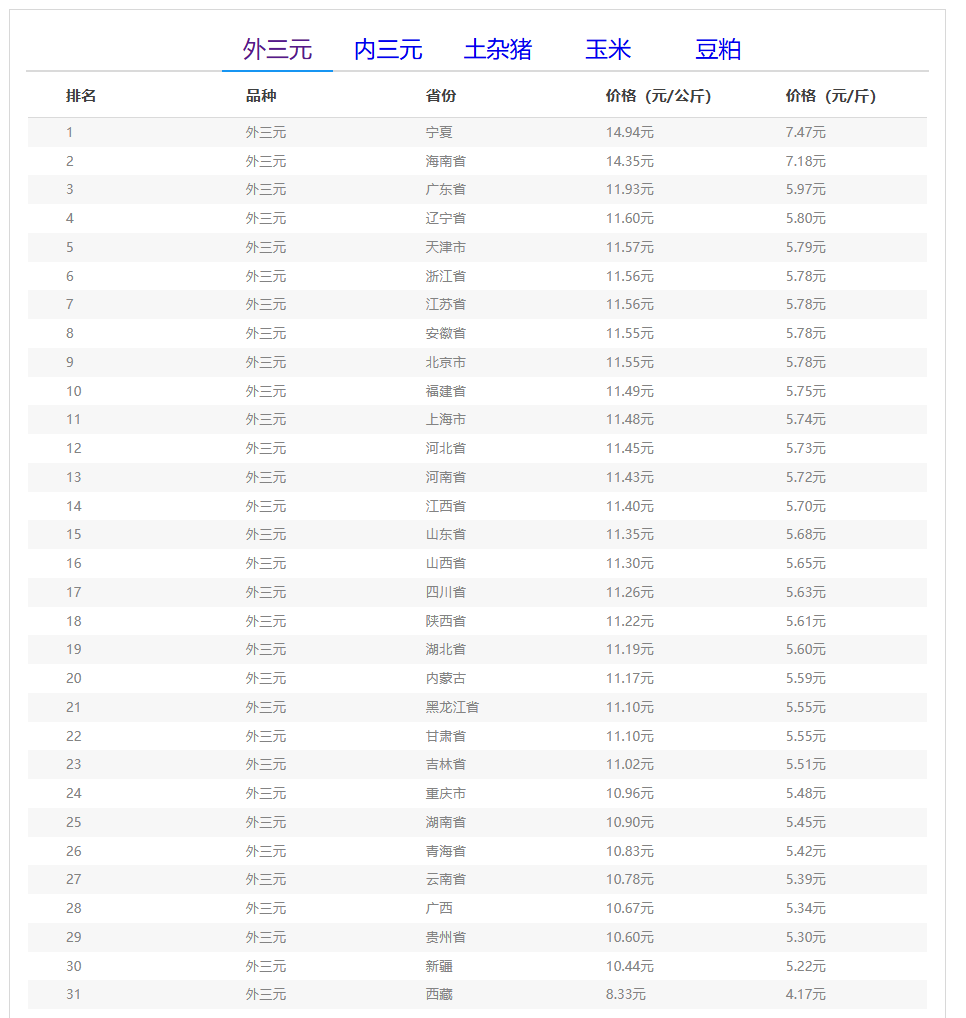Viewport: 966px width, 1018px height.
Task: Select the 宁夏 province cell
Action: (439, 132)
